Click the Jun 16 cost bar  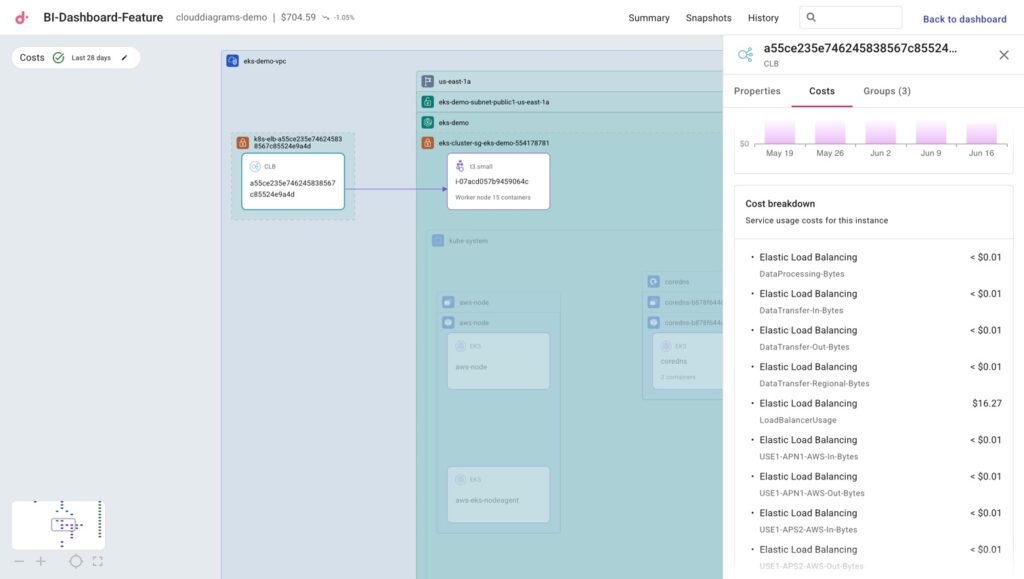(982, 133)
